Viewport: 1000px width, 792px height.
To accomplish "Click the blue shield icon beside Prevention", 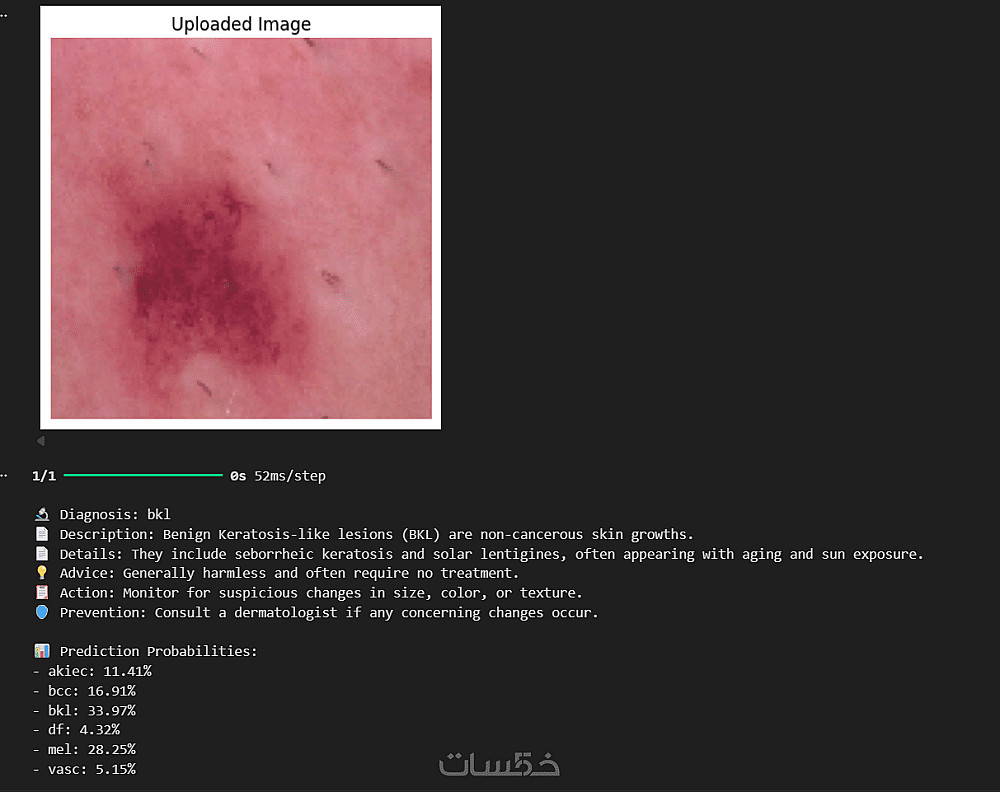I will pos(42,612).
